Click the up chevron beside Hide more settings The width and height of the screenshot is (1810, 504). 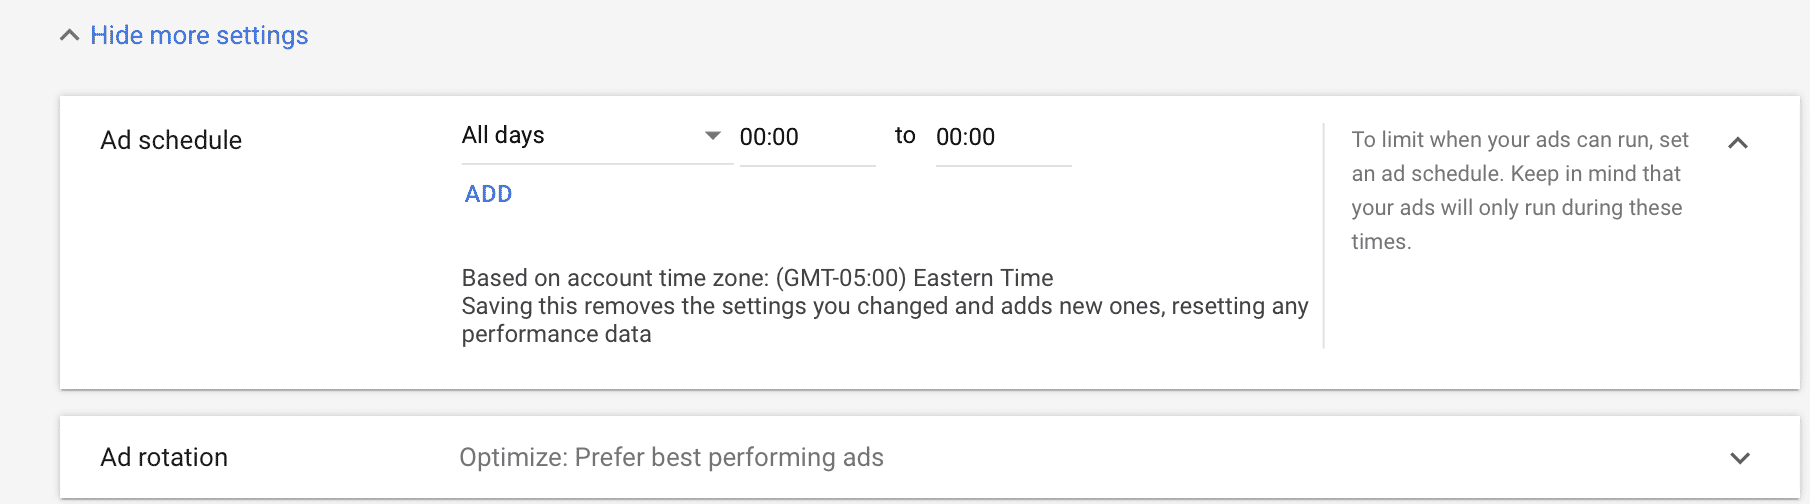[69, 36]
